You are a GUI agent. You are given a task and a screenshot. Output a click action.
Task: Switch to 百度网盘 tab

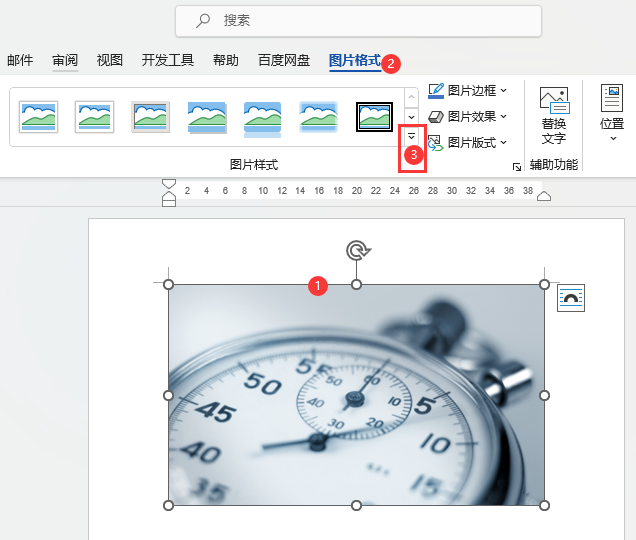coord(284,60)
